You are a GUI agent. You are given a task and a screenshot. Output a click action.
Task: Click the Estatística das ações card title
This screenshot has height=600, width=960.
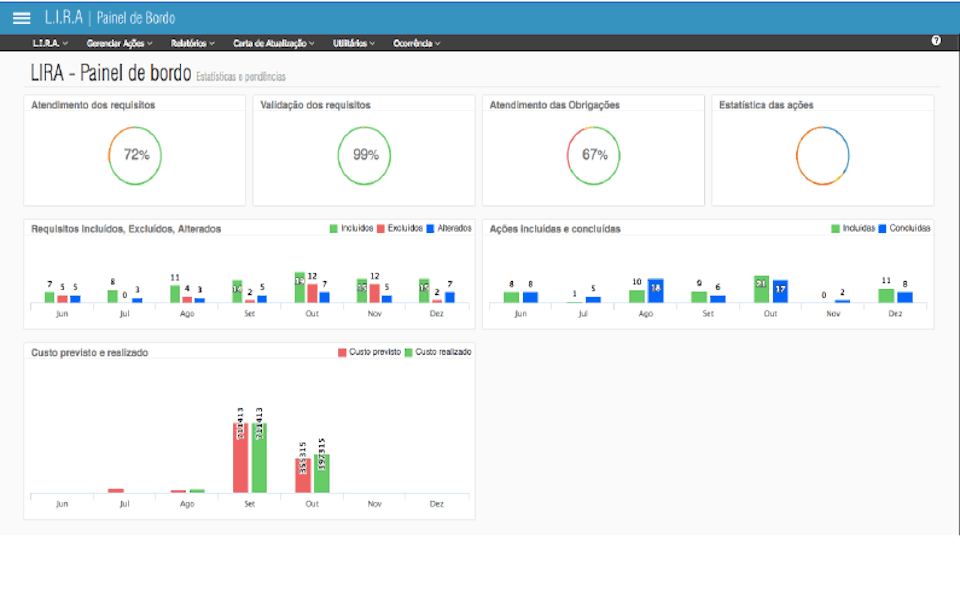coord(766,105)
